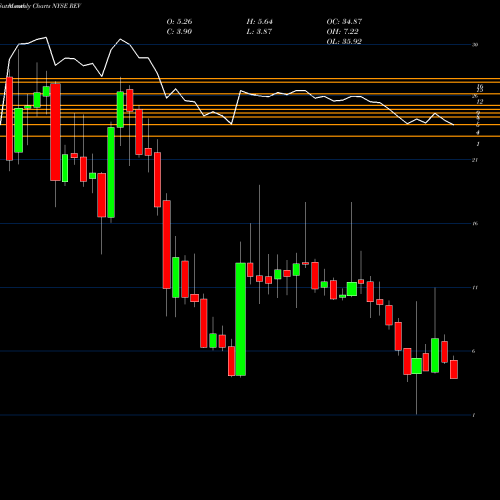This screenshot has height=500, width=500.
Task: Click the 'C: 3.90' close value
Action: tap(179, 32)
